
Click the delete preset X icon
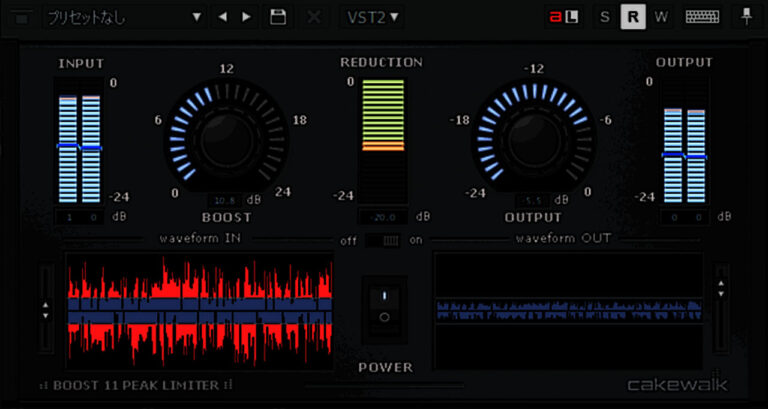tap(313, 17)
